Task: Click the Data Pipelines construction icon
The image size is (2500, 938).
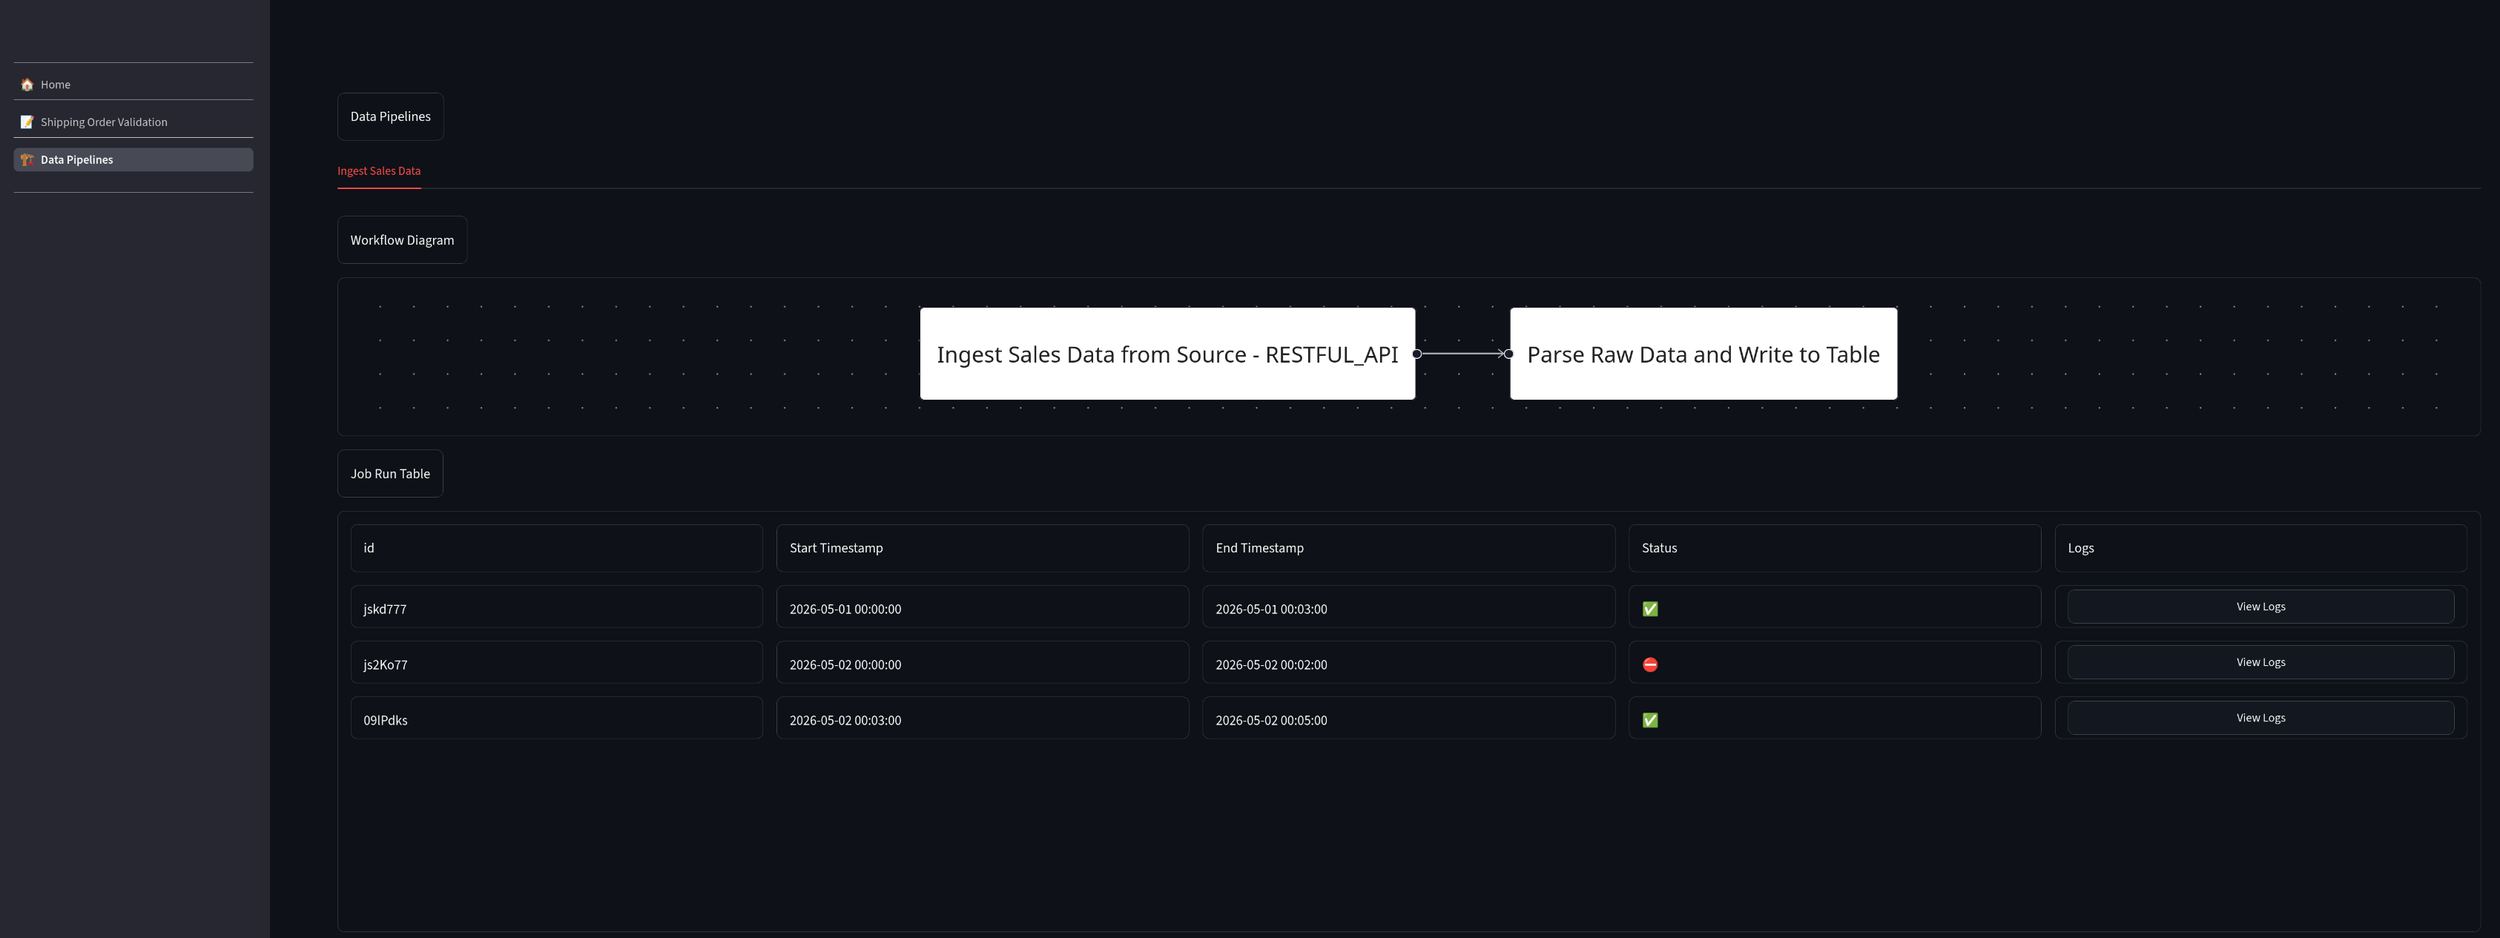Action: tap(27, 160)
